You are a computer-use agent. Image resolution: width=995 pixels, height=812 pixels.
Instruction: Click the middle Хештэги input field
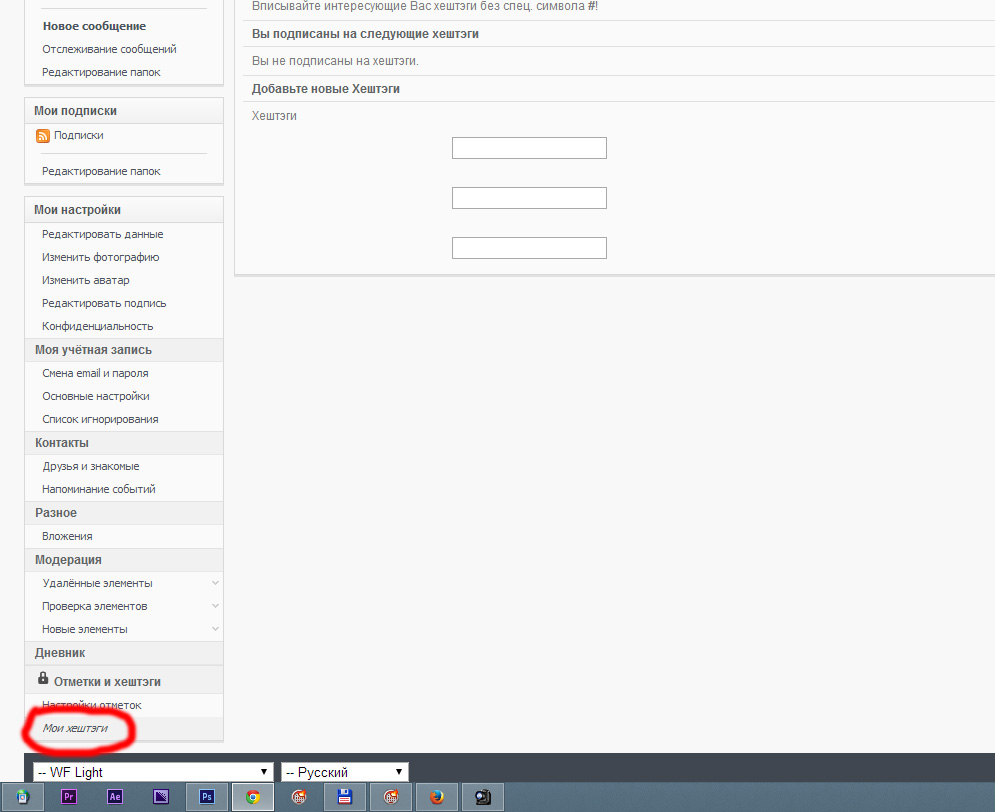pos(529,198)
